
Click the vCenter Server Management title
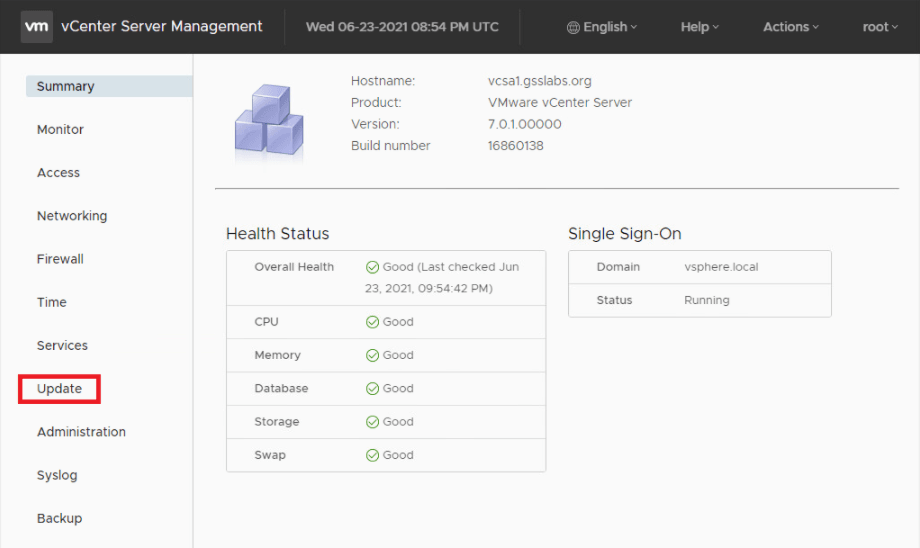[163, 27]
